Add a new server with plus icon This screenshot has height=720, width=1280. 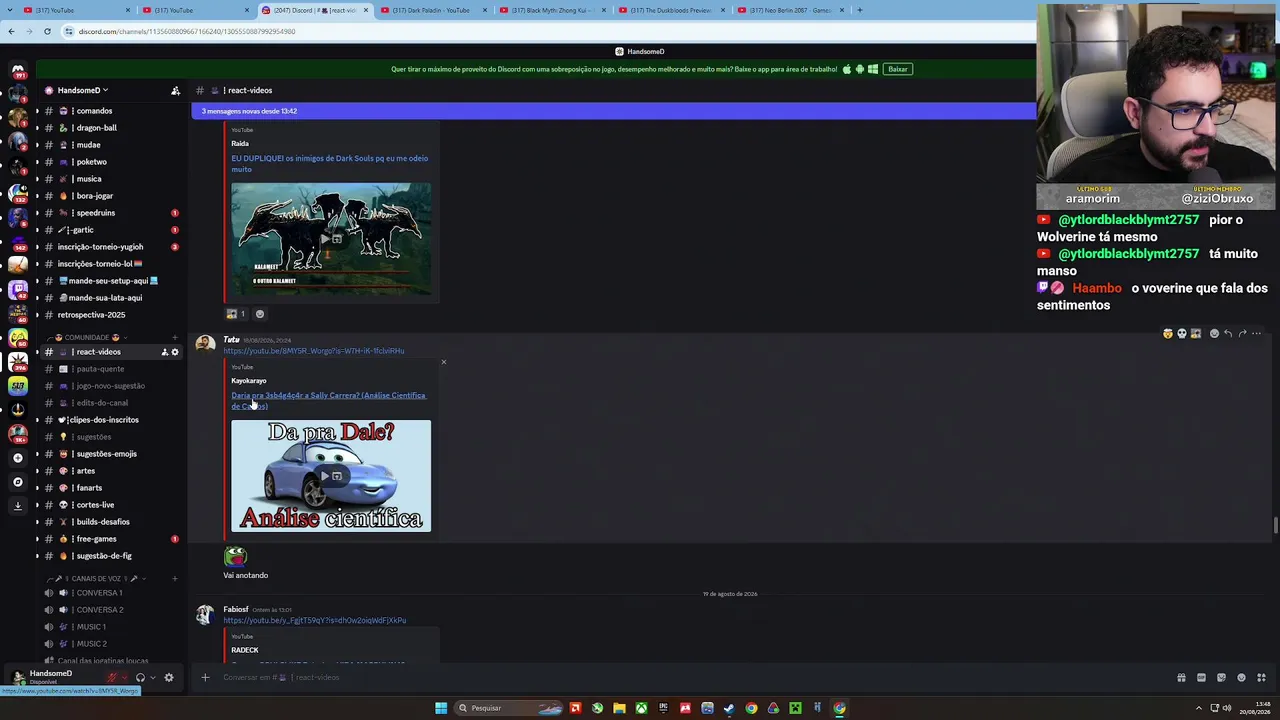point(18,457)
